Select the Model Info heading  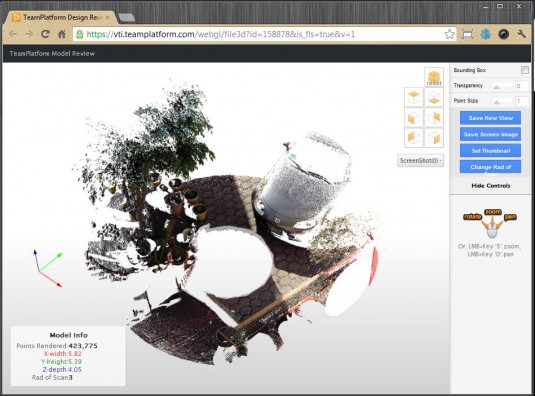[x=69, y=335]
